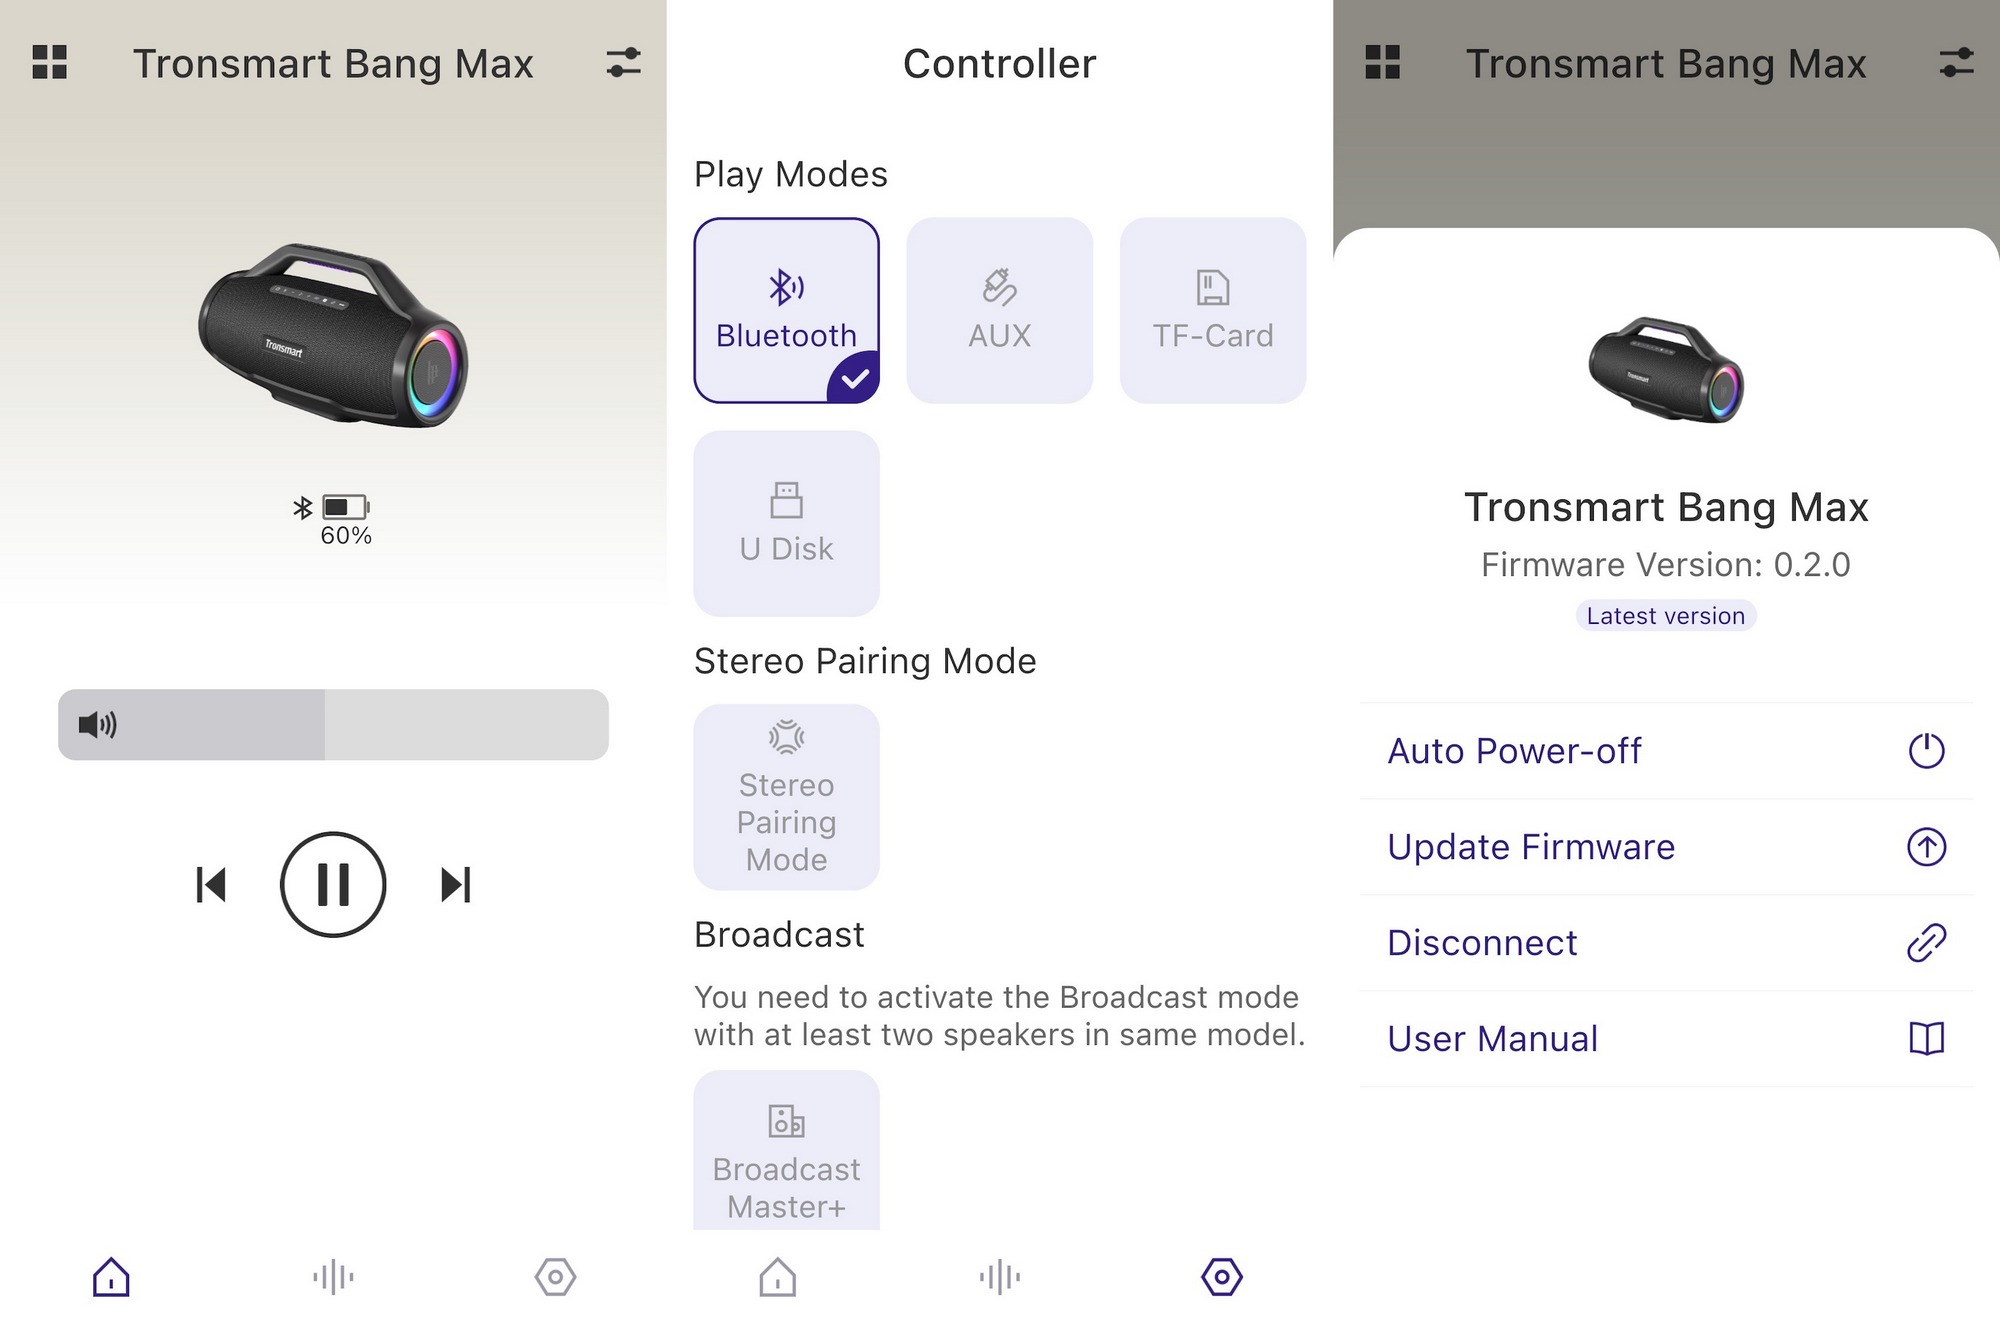Select the U Disk play mode icon
This screenshot has height=1333, width=2000.
click(x=786, y=520)
